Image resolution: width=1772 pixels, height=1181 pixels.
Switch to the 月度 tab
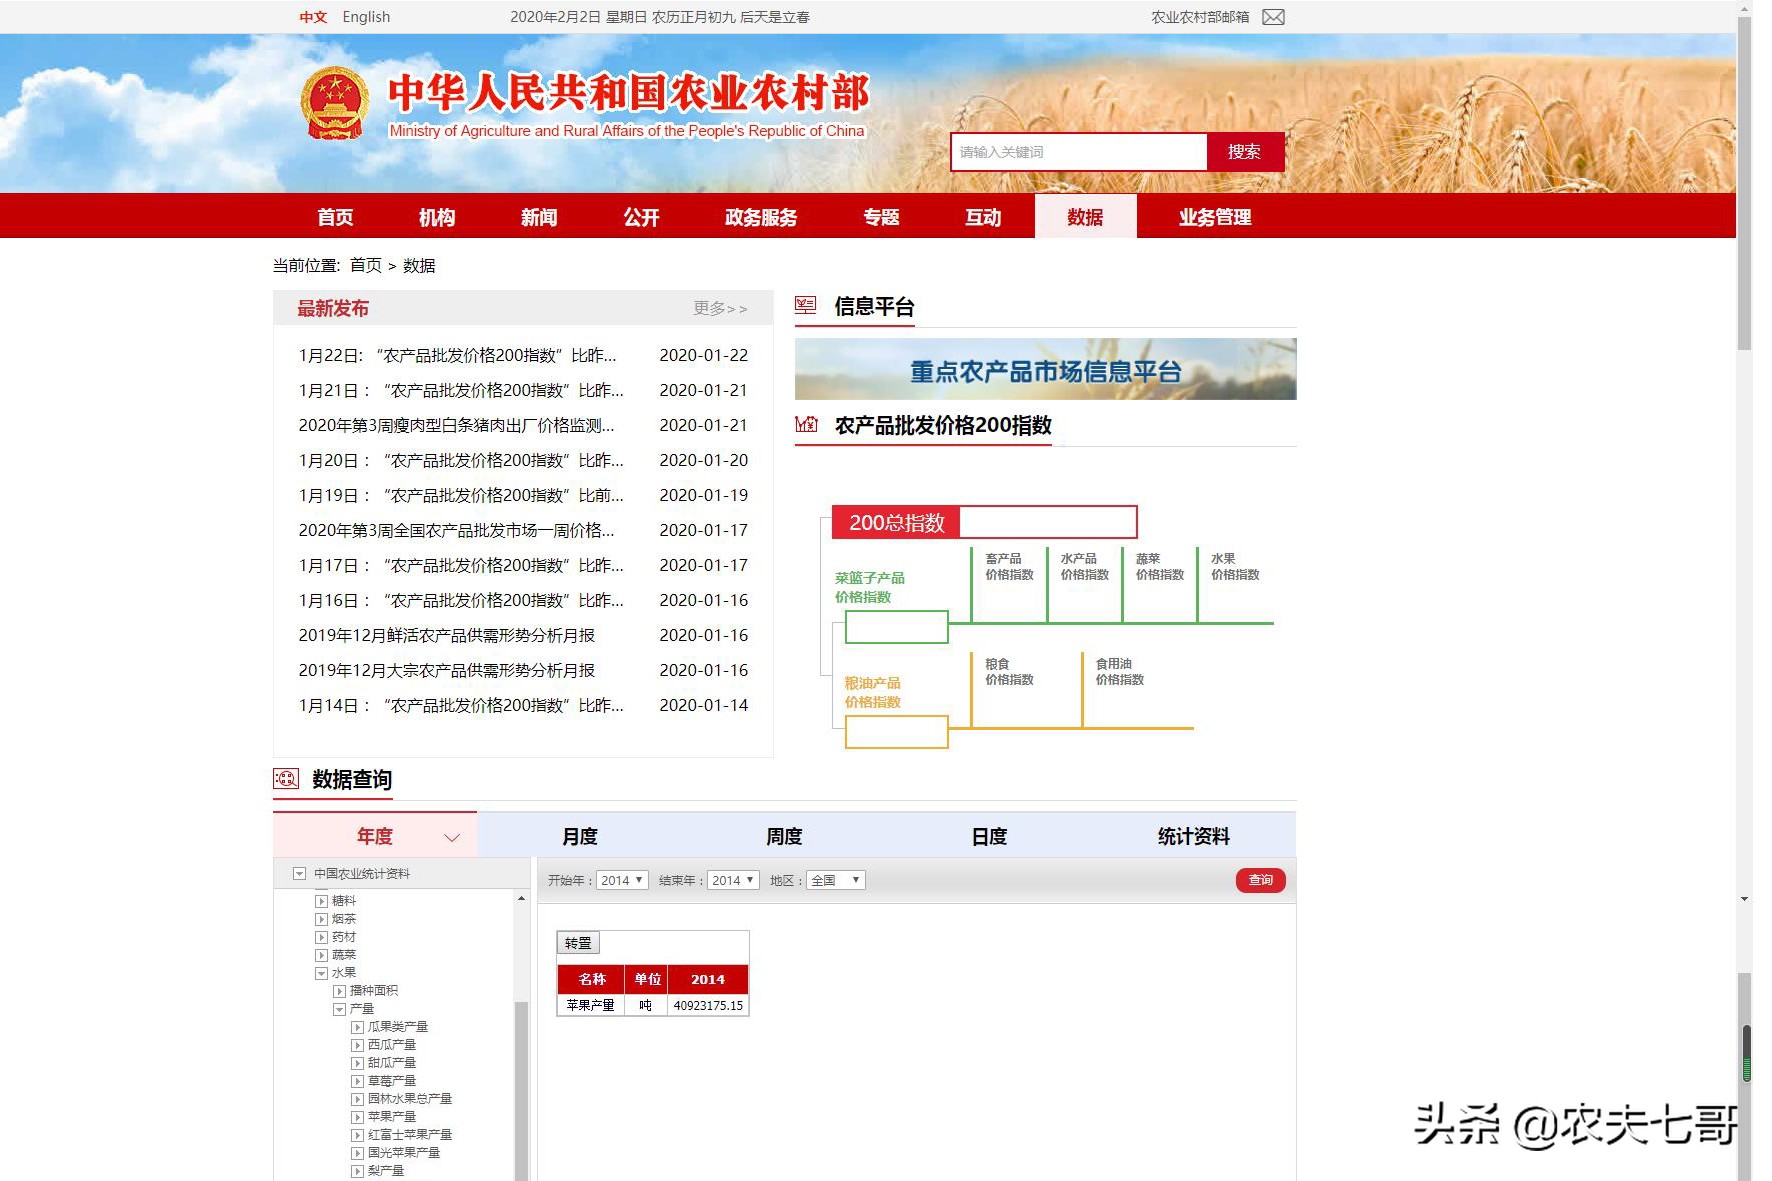pyautogui.click(x=578, y=835)
